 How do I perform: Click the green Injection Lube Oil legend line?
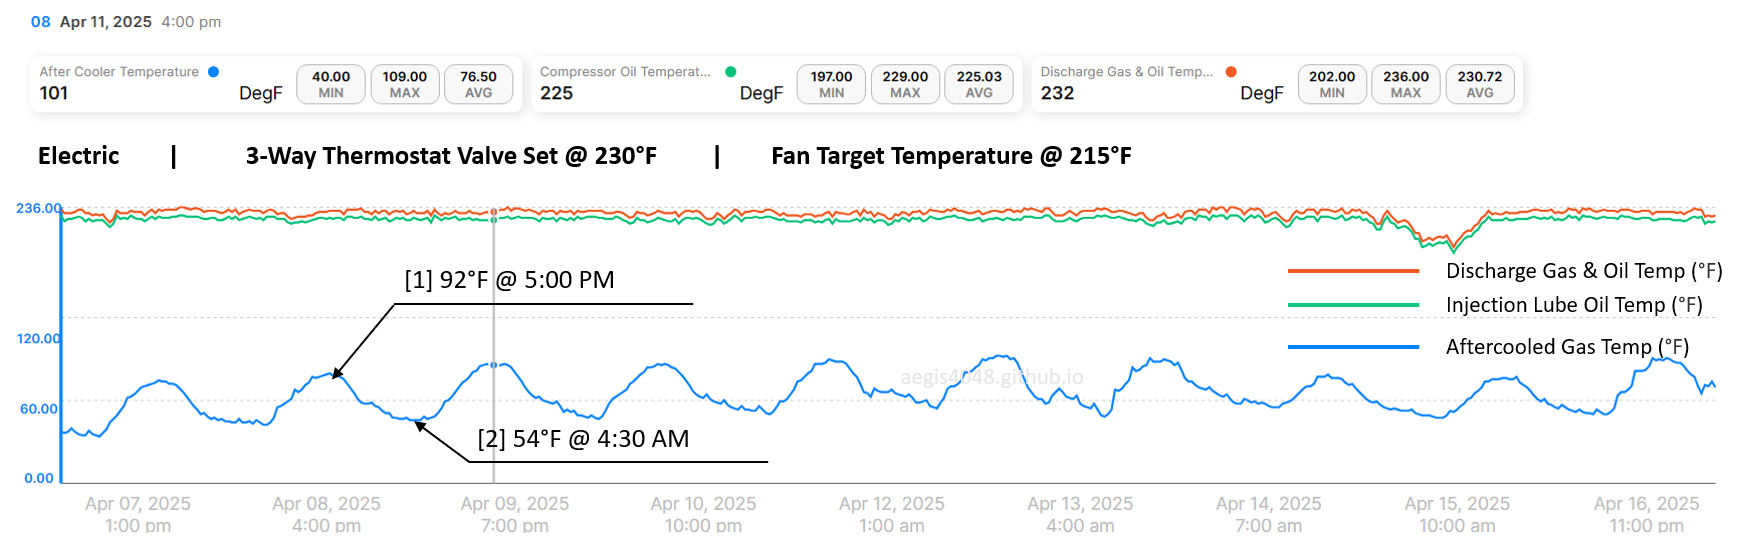pos(1353,305)
